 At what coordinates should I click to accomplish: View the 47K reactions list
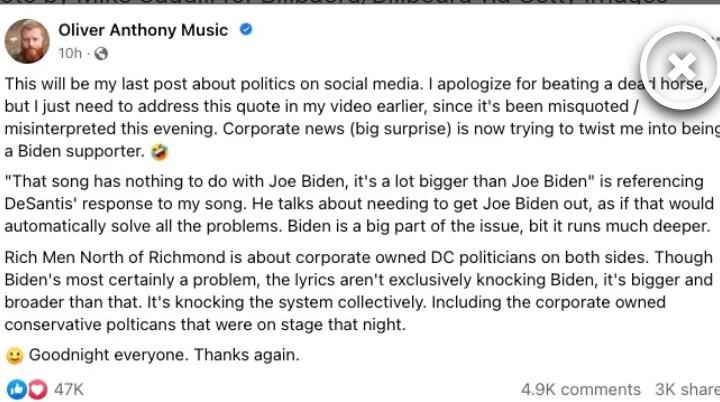(x=68, y=389)
